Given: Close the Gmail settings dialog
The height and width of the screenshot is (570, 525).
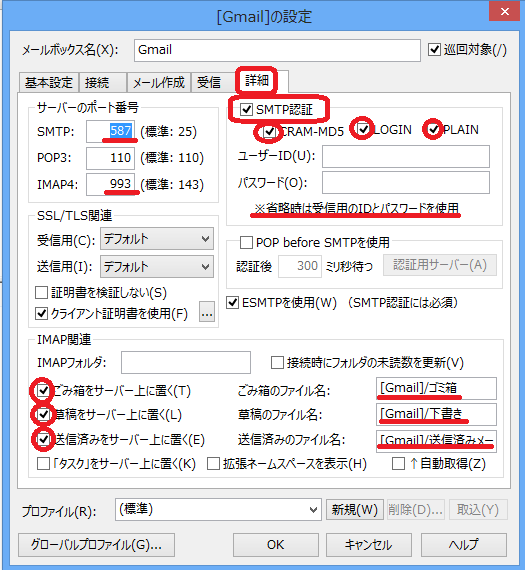Looking at the screenshot, I should coord(505,12).
